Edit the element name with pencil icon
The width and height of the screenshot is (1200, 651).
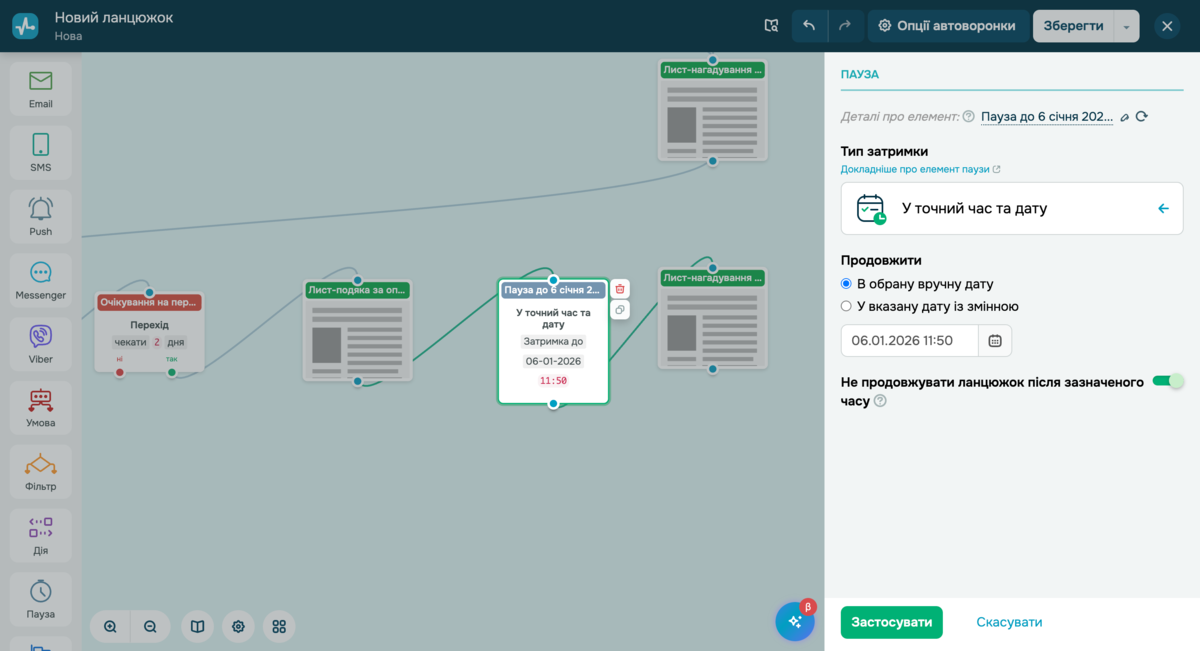click(x=1124, y=117)
